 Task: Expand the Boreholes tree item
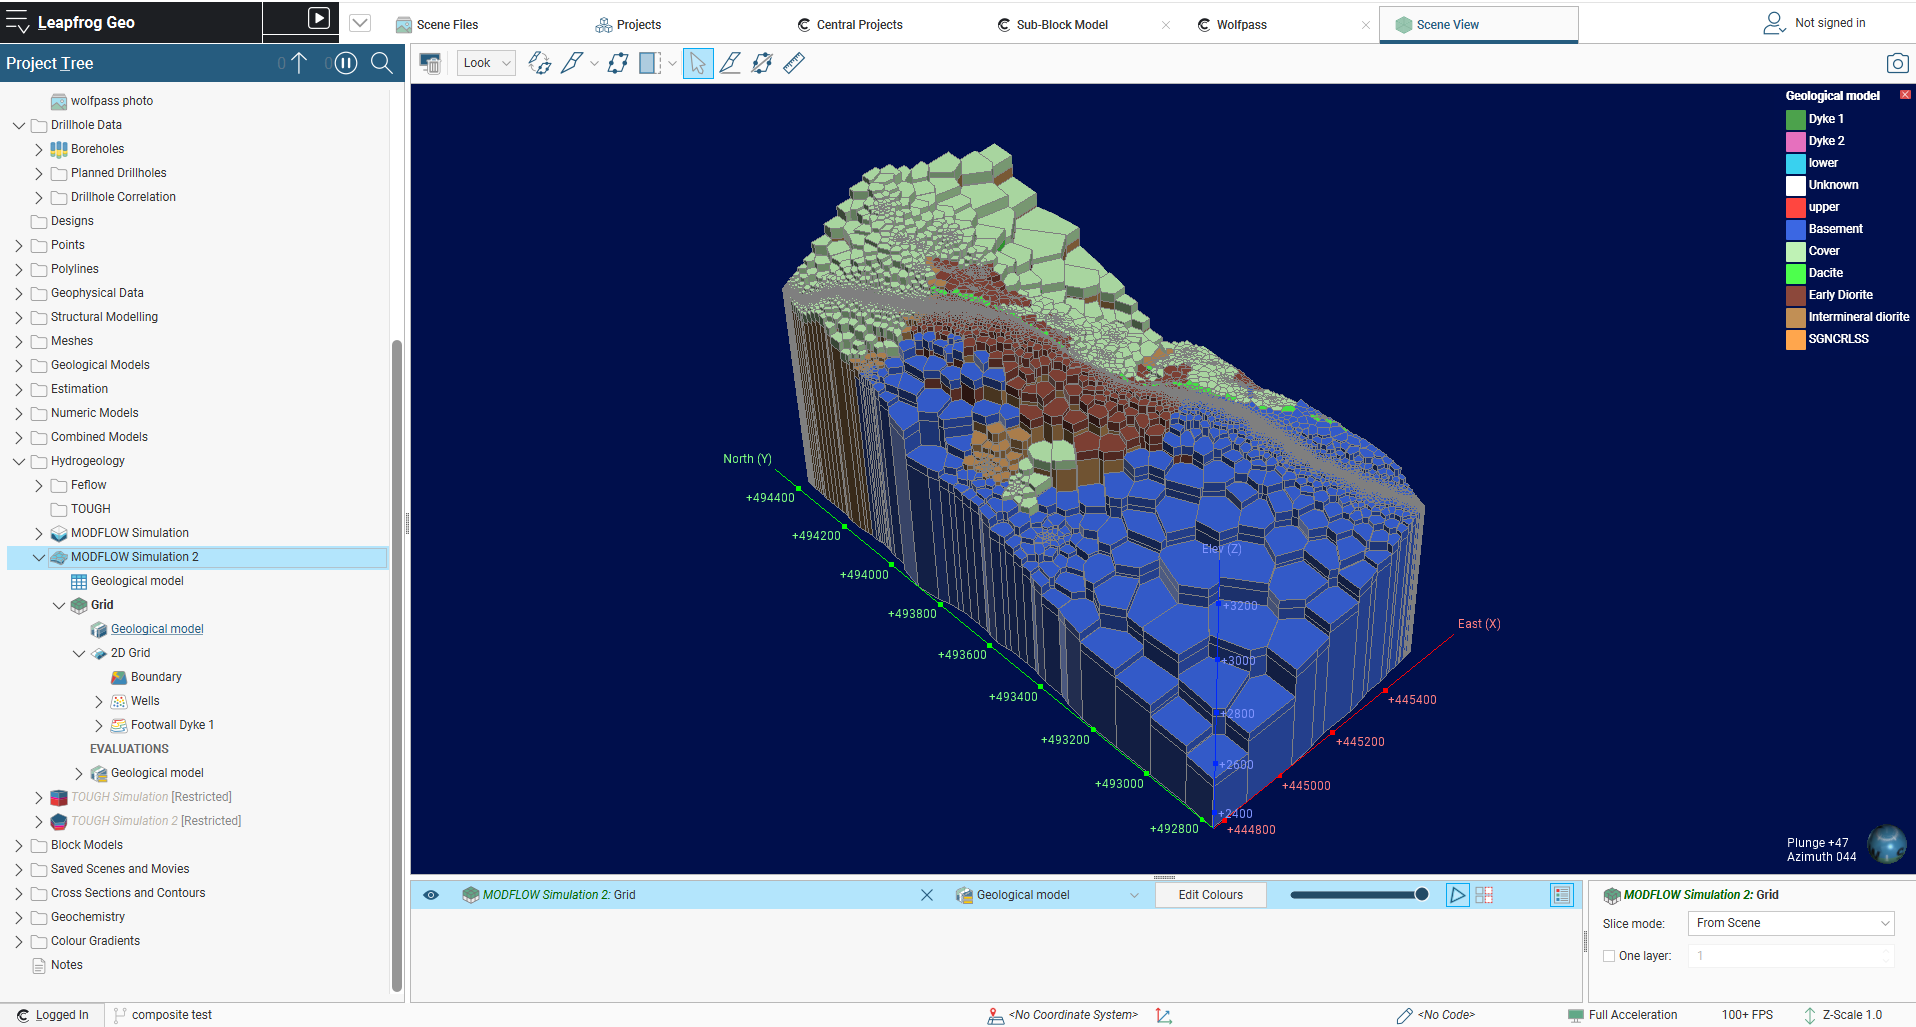pyautogui.click(x=38, y=148)
